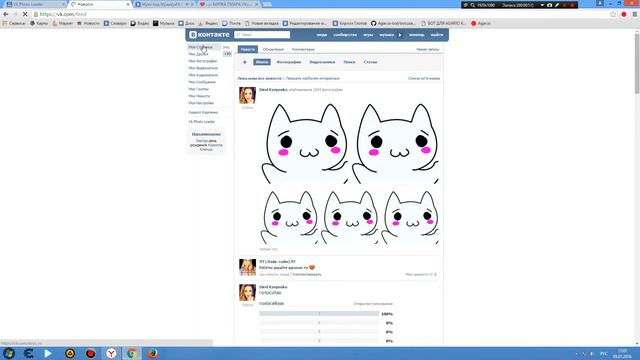Close the Новости browser tab
The height and width of the screenshot is (360, 640).
(x=128, y=4)
